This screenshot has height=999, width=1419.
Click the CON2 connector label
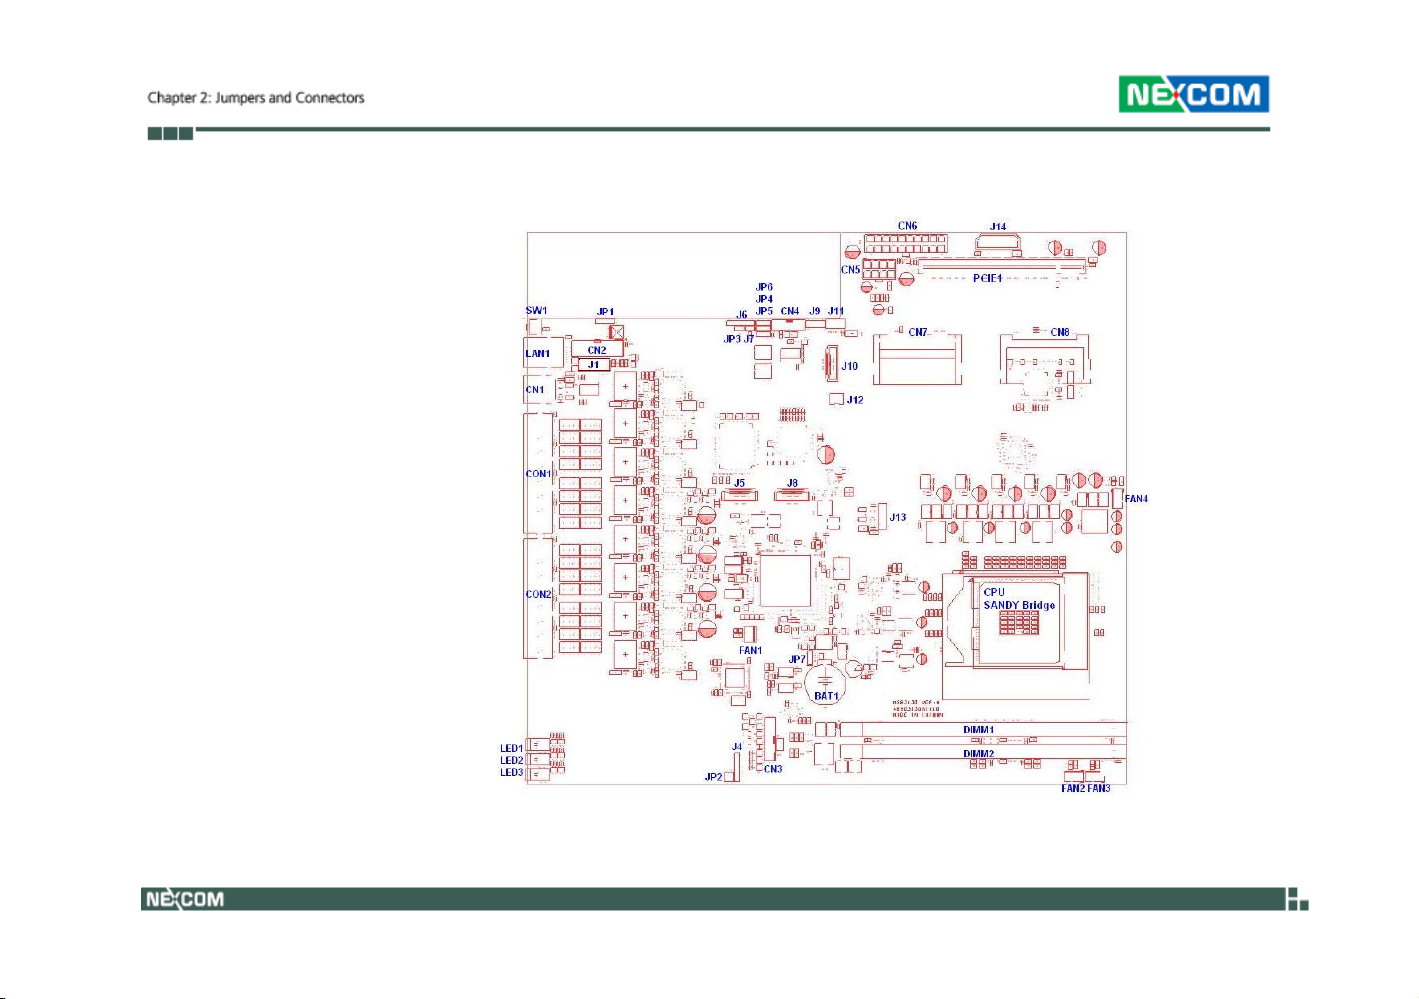pos(538,594)
